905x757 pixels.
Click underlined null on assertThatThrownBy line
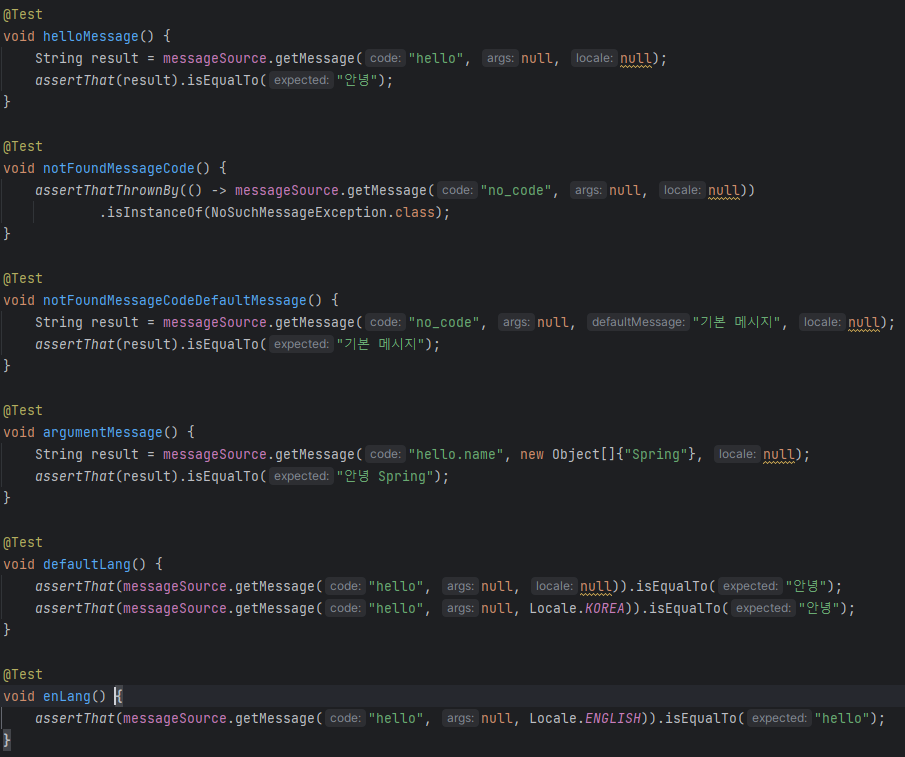point(724,190)
